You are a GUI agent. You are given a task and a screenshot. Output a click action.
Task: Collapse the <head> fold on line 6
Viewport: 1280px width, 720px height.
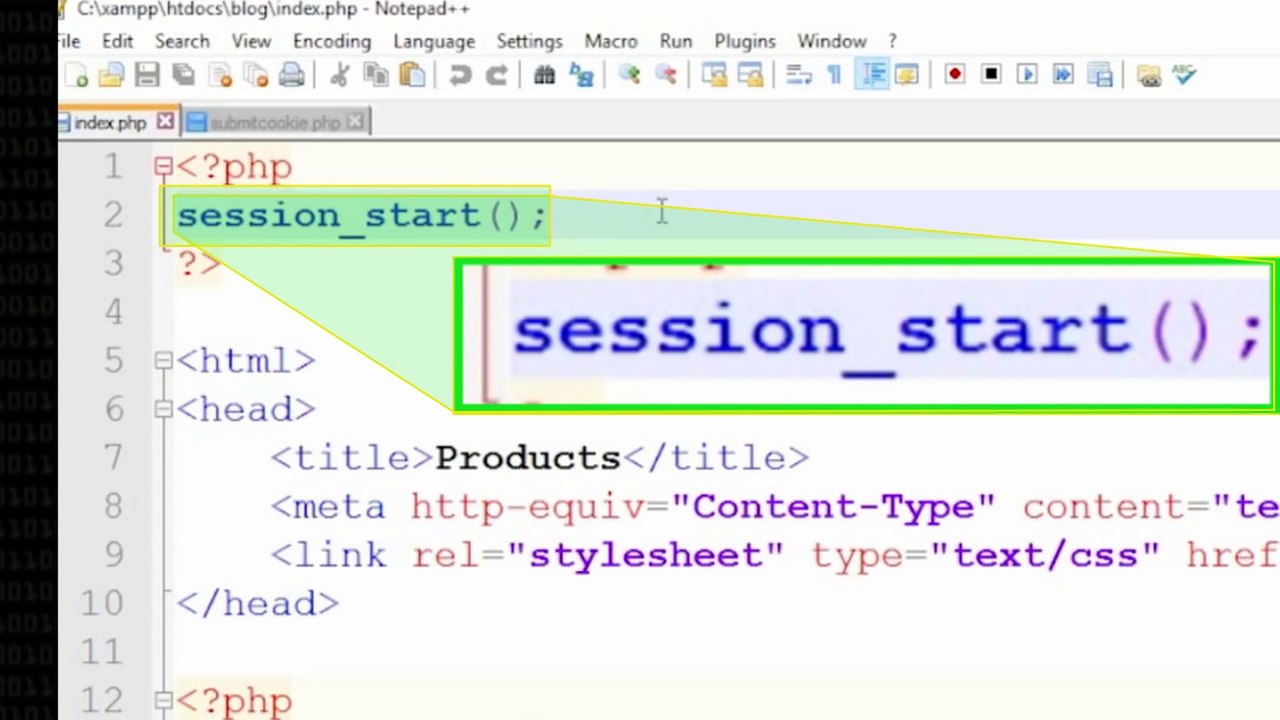(163, 409)
